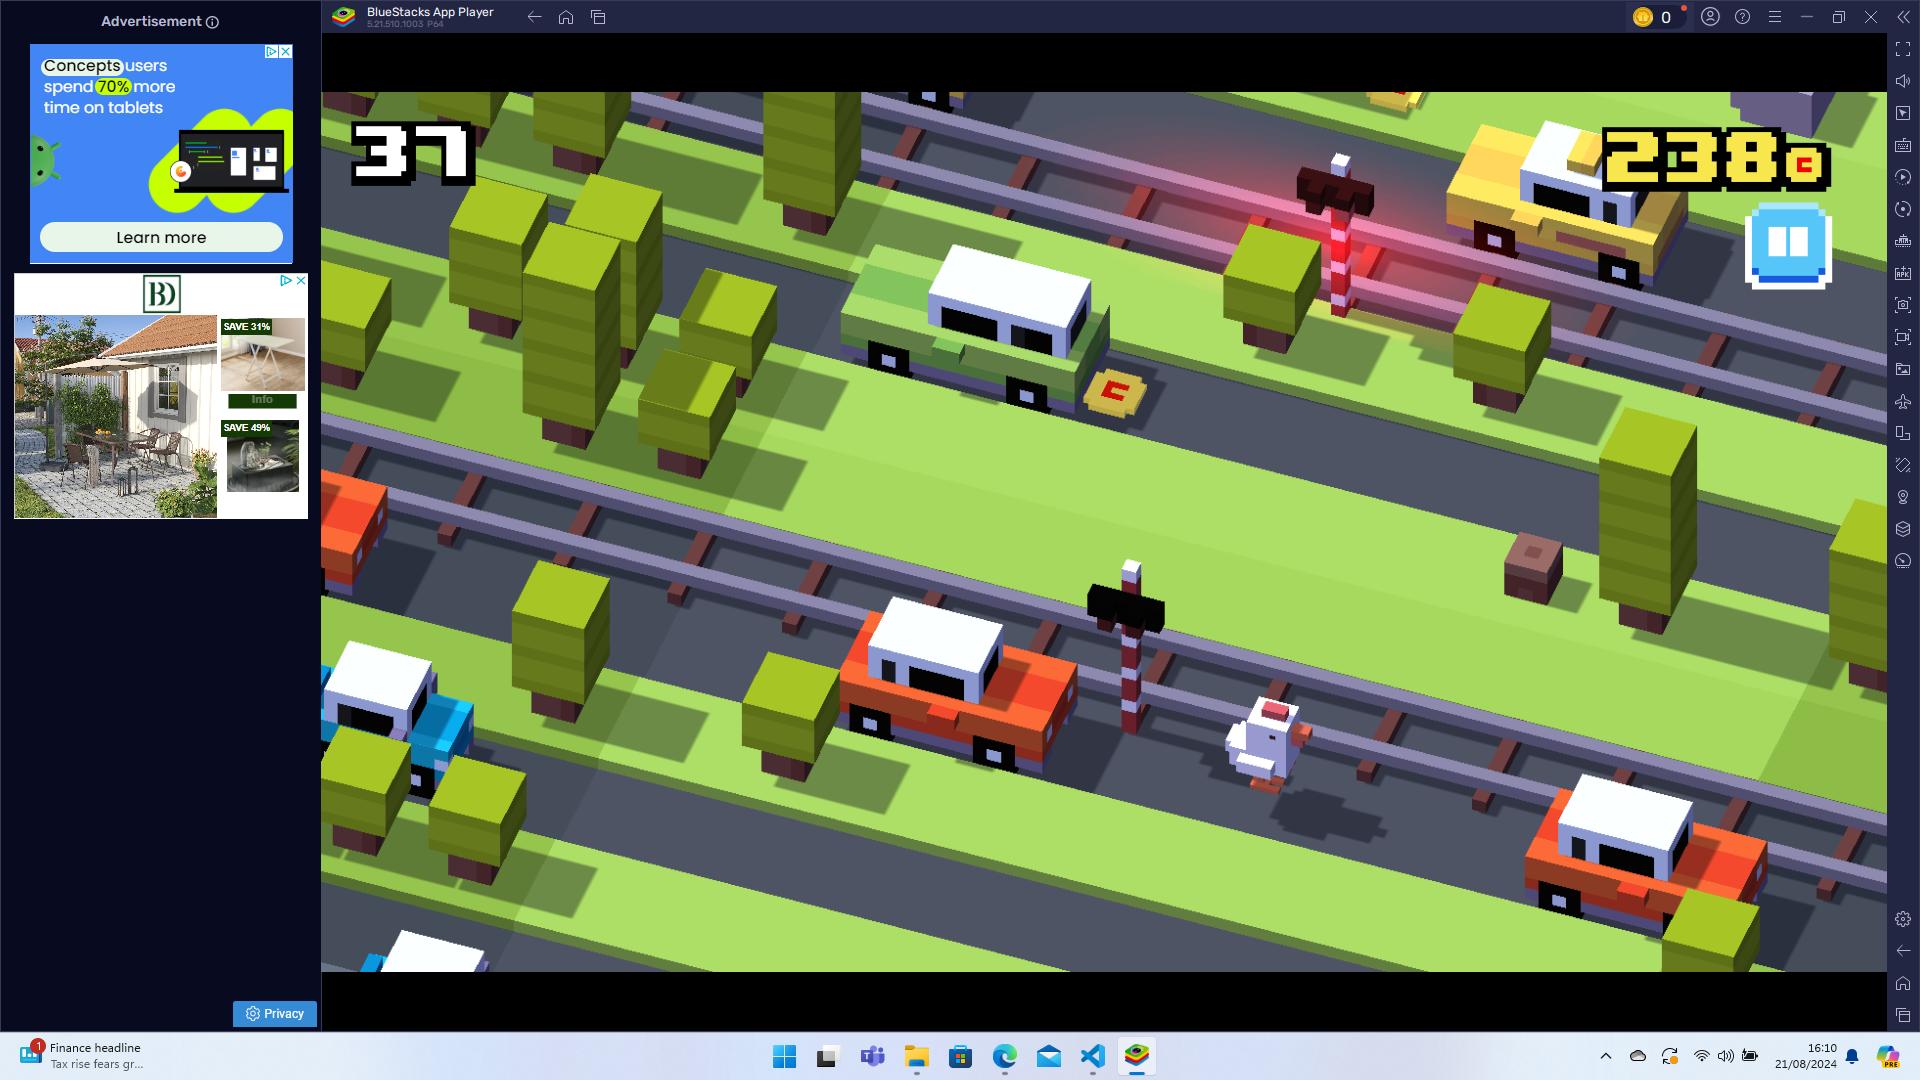Screen dimensions: 1920x1080
Task: Open the BlueStacks hamburger menu
Action: coord(1774,17)
